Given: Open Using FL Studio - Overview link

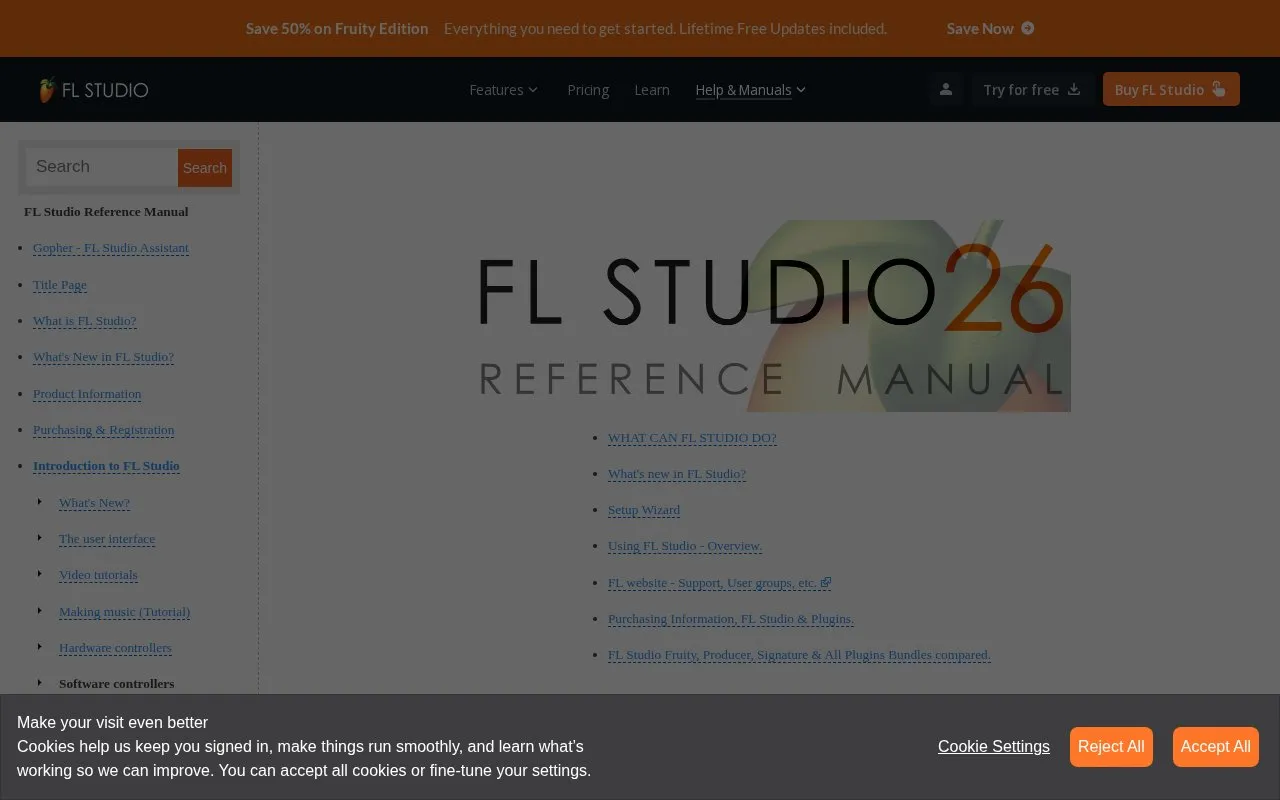Looking at the screenshot, I should pyautogui.click(x=685, y=546).
